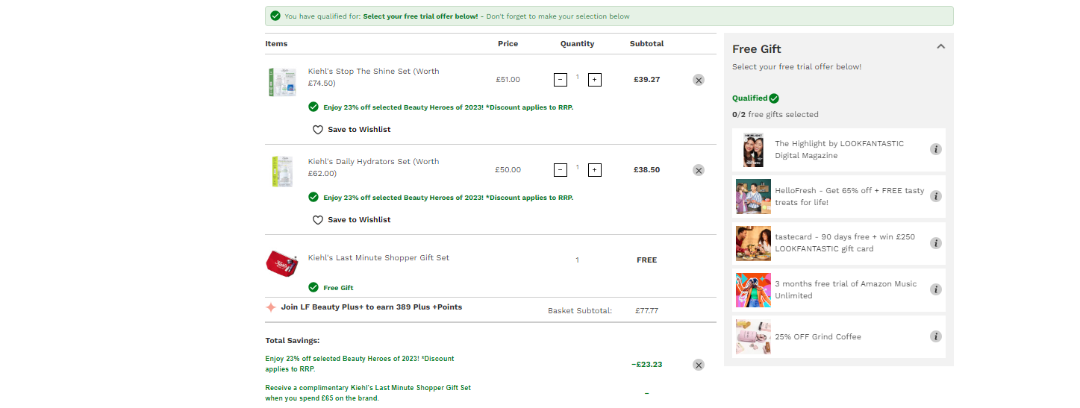Viewport: 1080px width, 408px height.
Task: Collapse the Free Gift panel
Action: (x=940, y=46)
